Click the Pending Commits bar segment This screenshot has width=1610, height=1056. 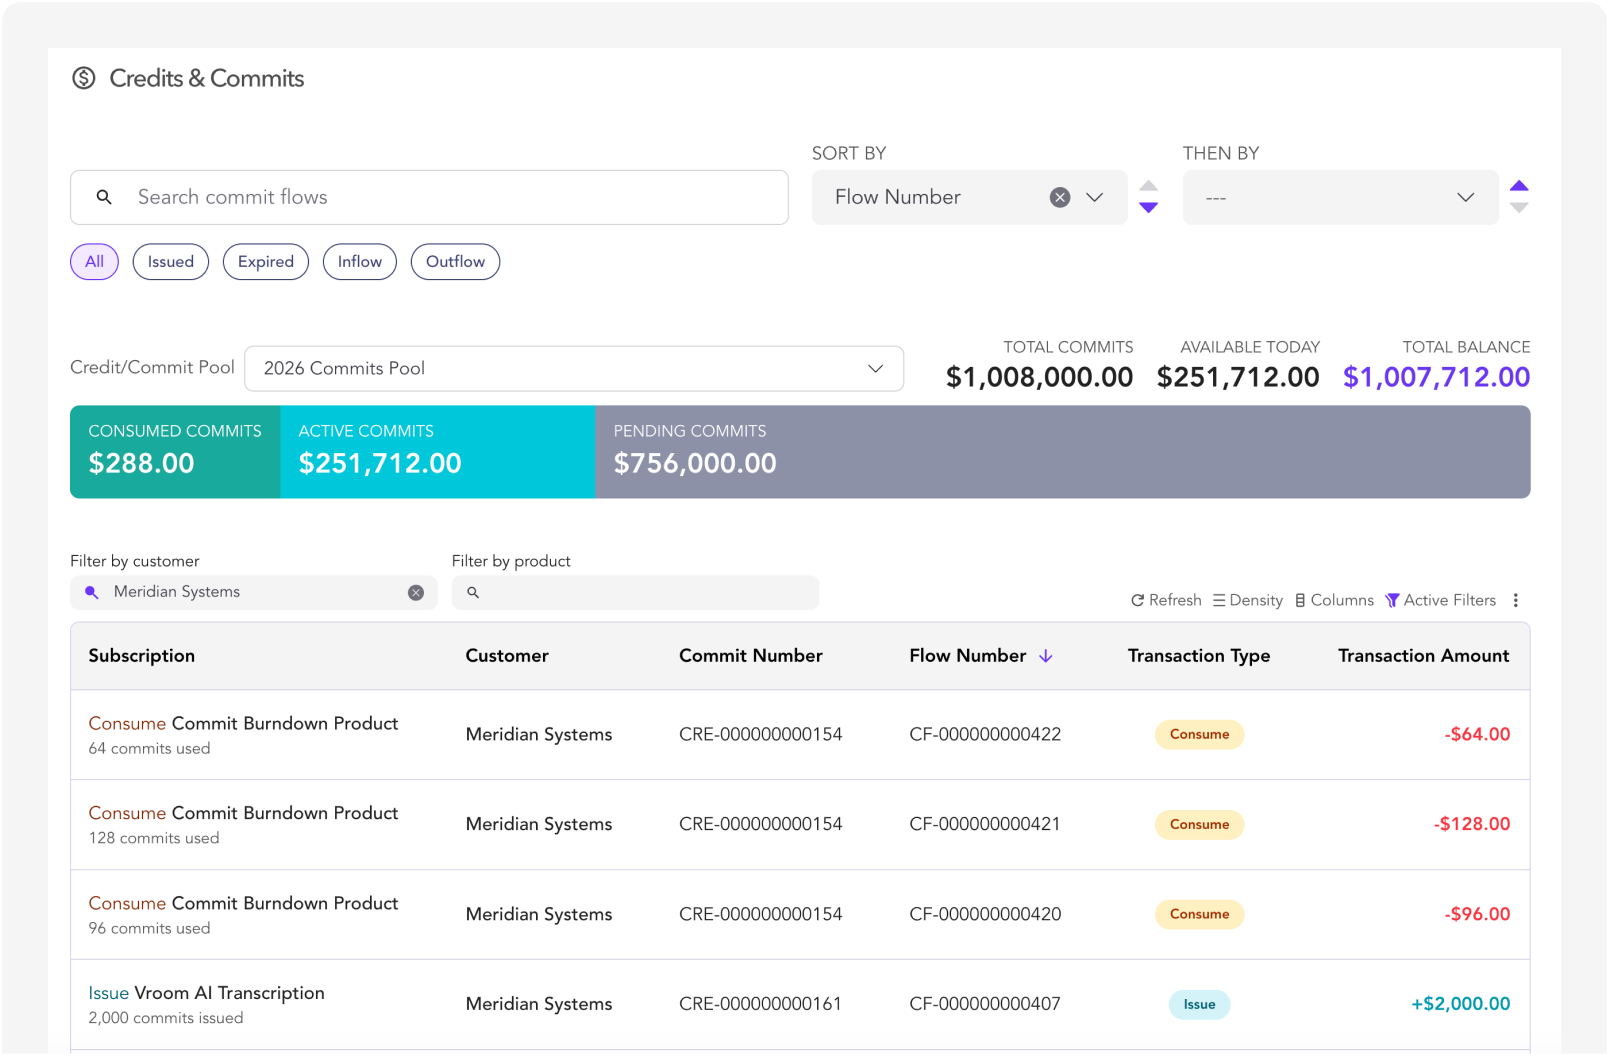coord(1062,452)
